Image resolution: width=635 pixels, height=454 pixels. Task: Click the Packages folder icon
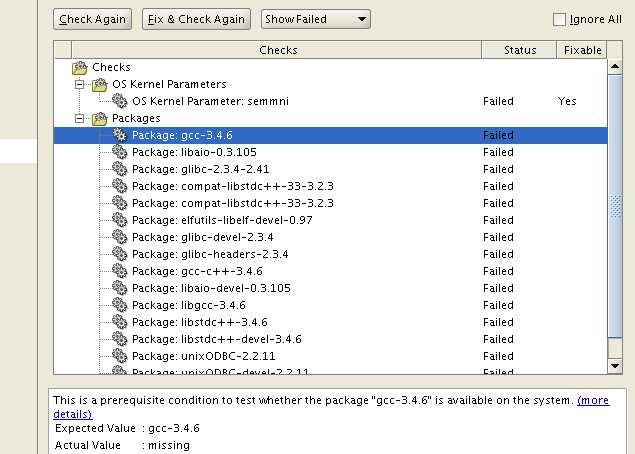100,119
